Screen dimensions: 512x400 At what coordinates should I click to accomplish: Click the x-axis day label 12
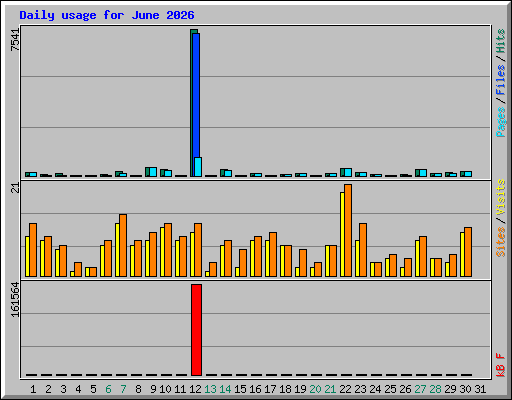pos(195,389)
